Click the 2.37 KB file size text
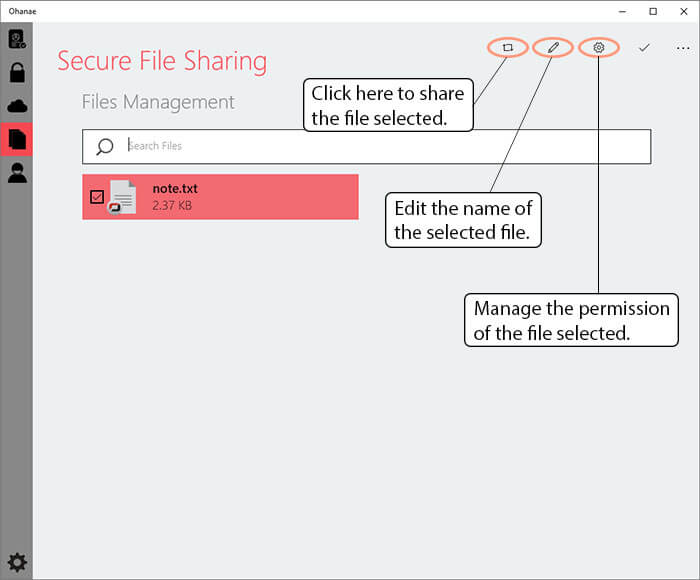Screen dimensions: 700x580 point(172,205)
